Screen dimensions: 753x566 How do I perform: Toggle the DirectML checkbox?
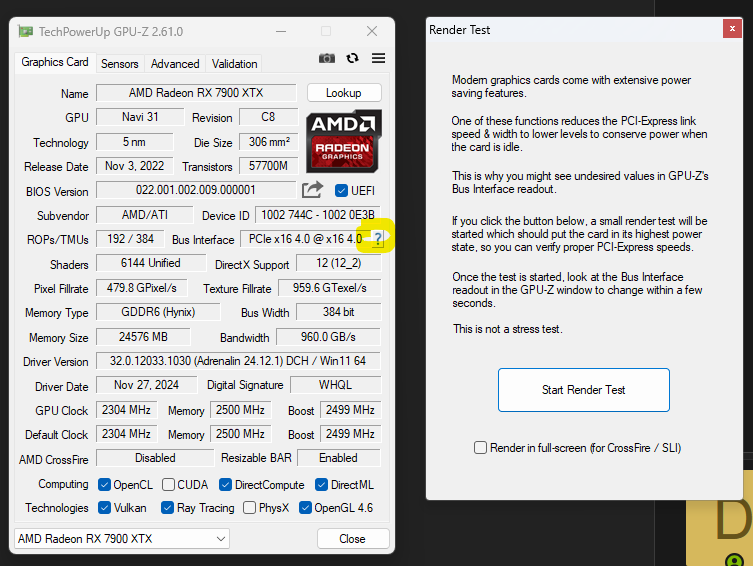point(321,485)
